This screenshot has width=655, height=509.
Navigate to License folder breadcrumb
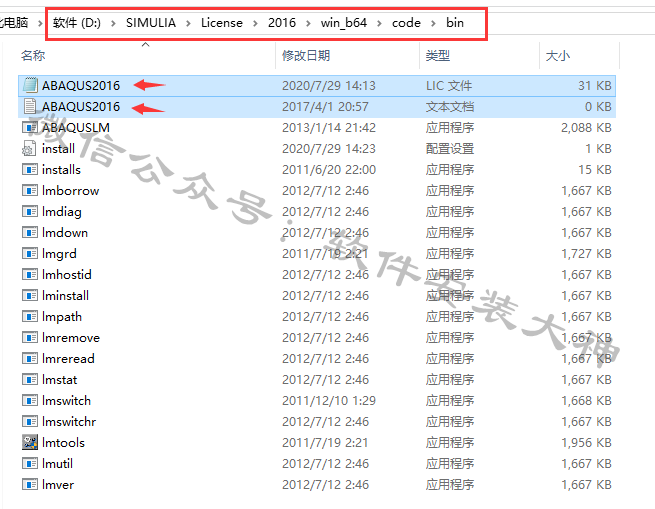(222, 23)
